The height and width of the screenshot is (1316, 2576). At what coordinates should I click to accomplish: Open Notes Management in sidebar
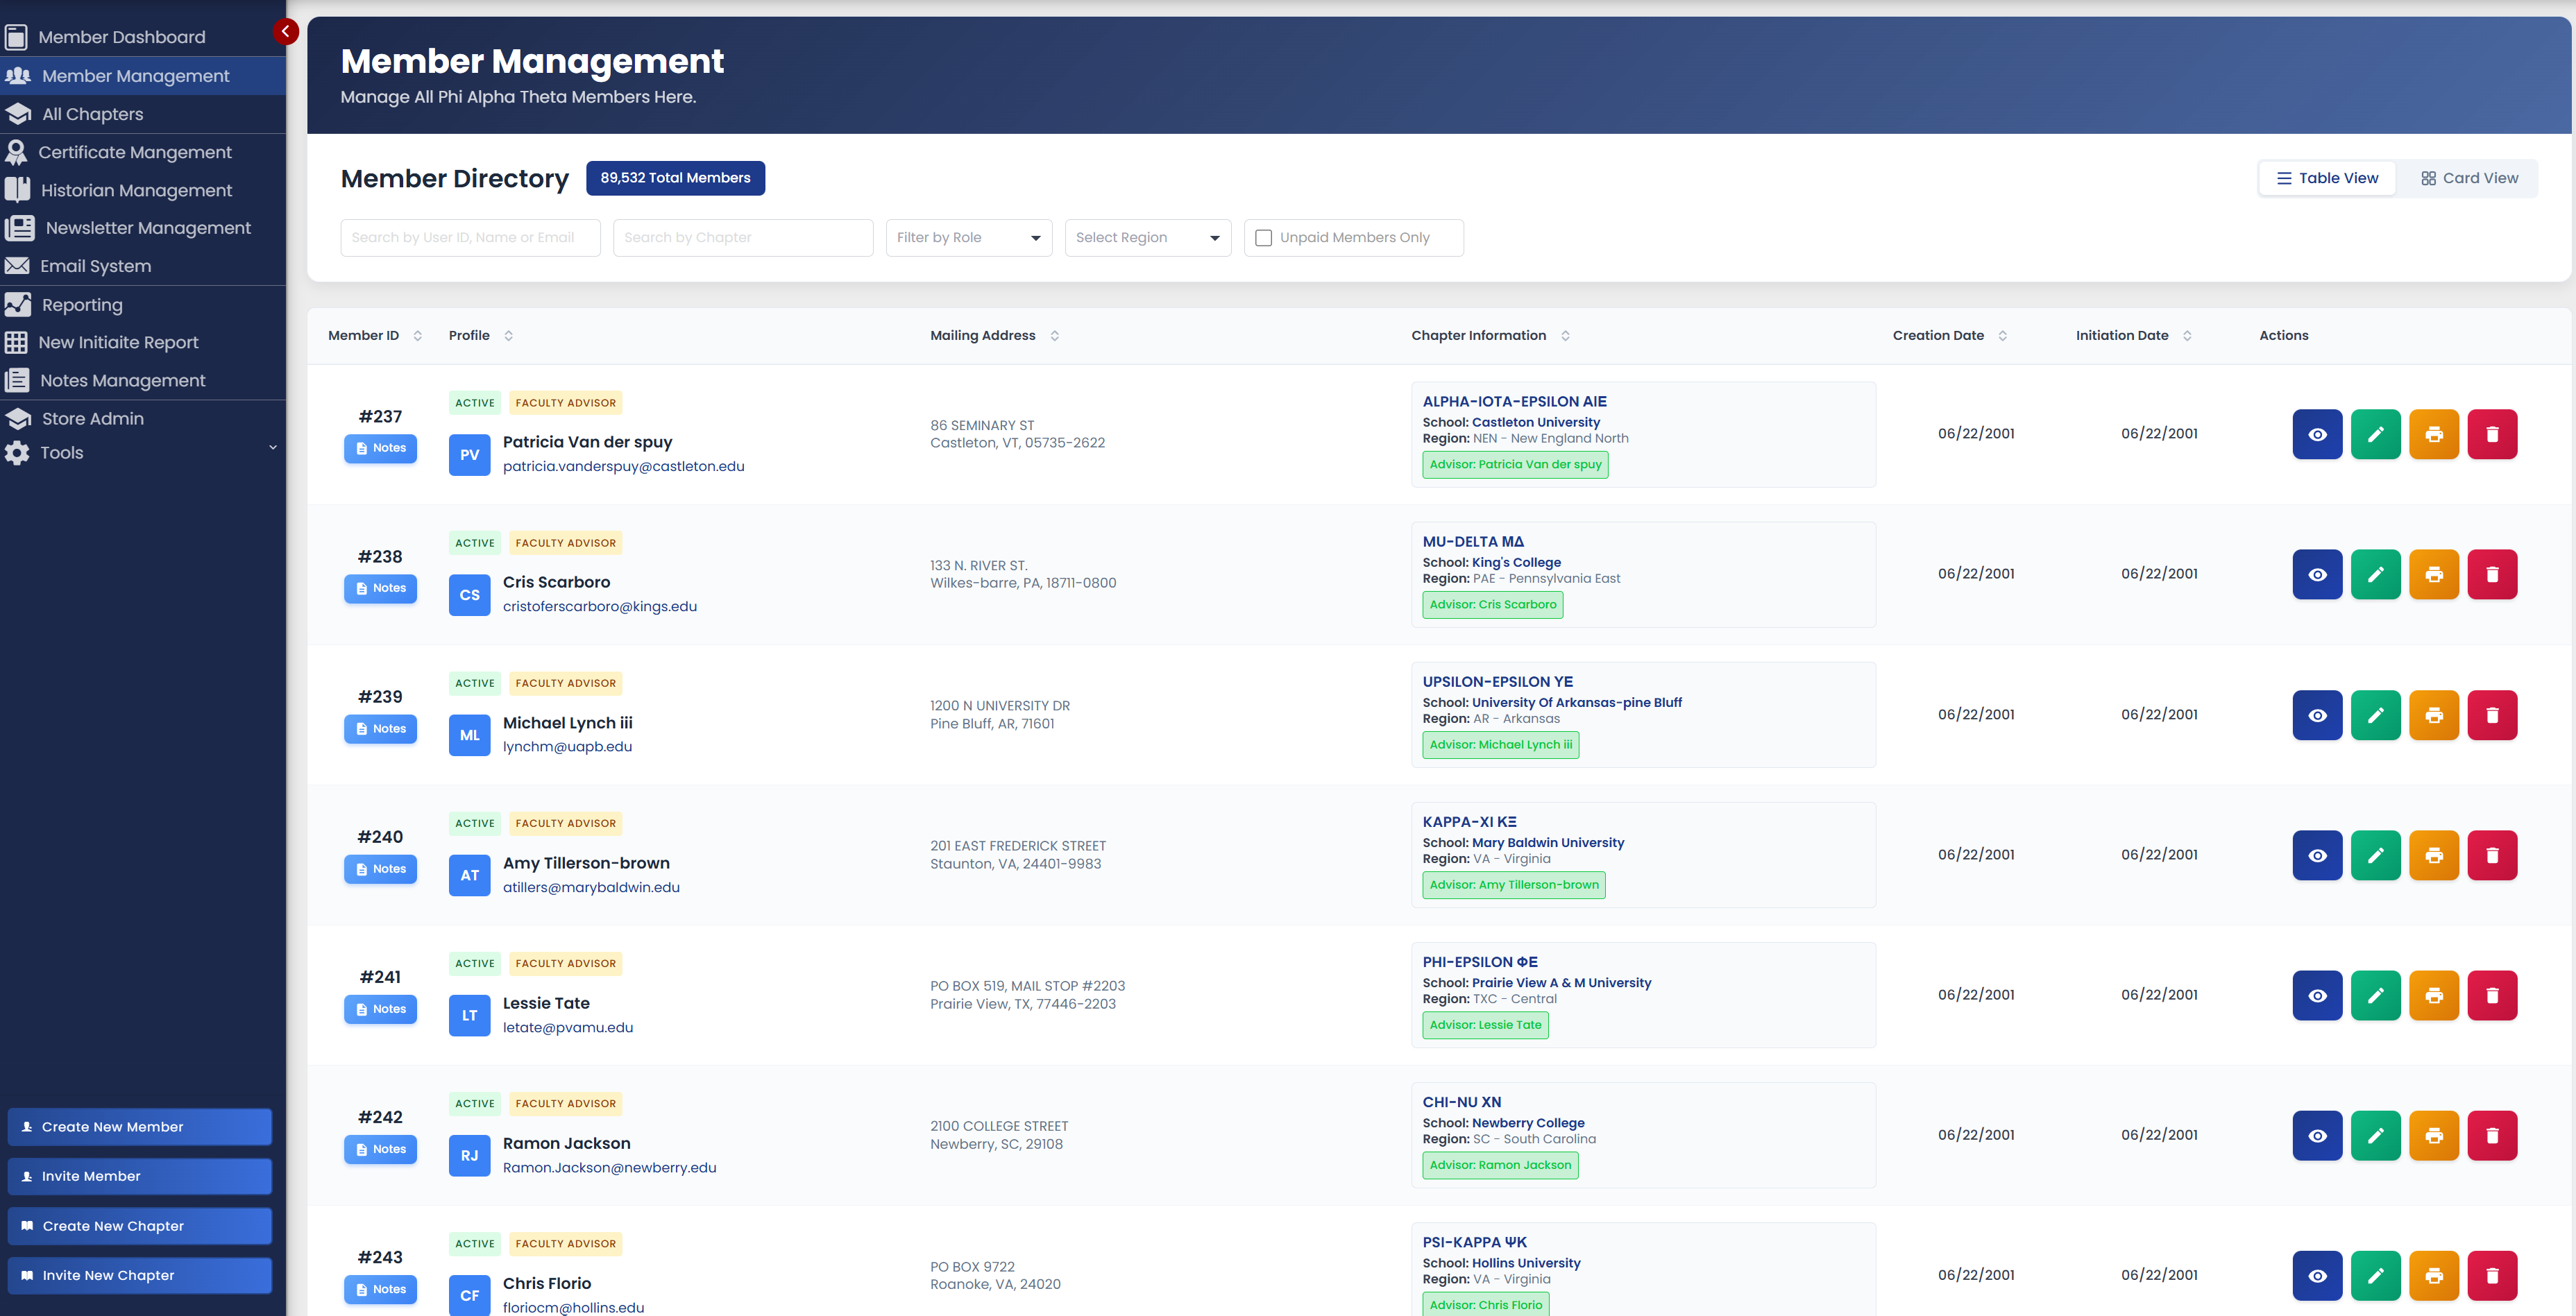[x=122, y=380]
